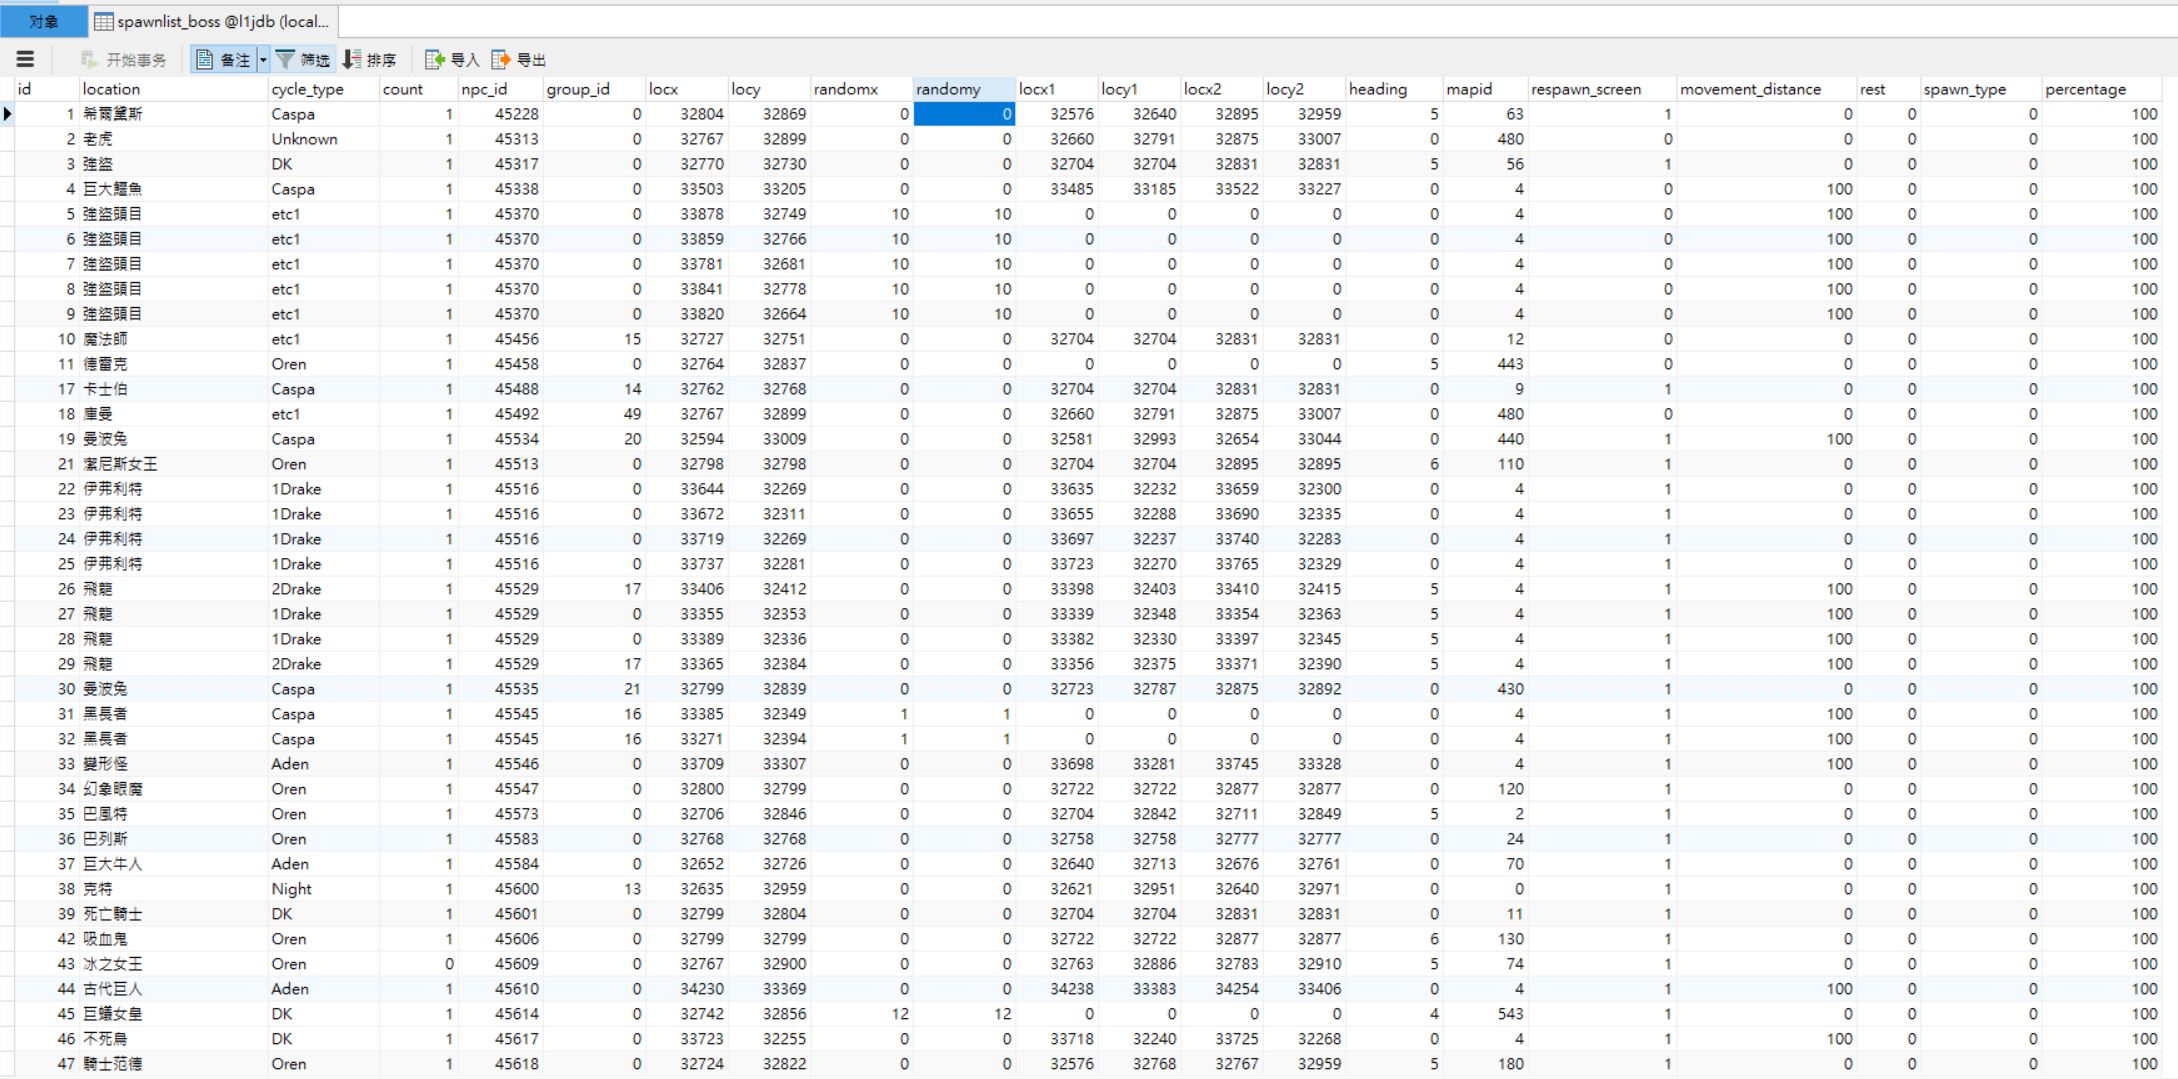Click the heading column header

click(x=1394, y=89)
